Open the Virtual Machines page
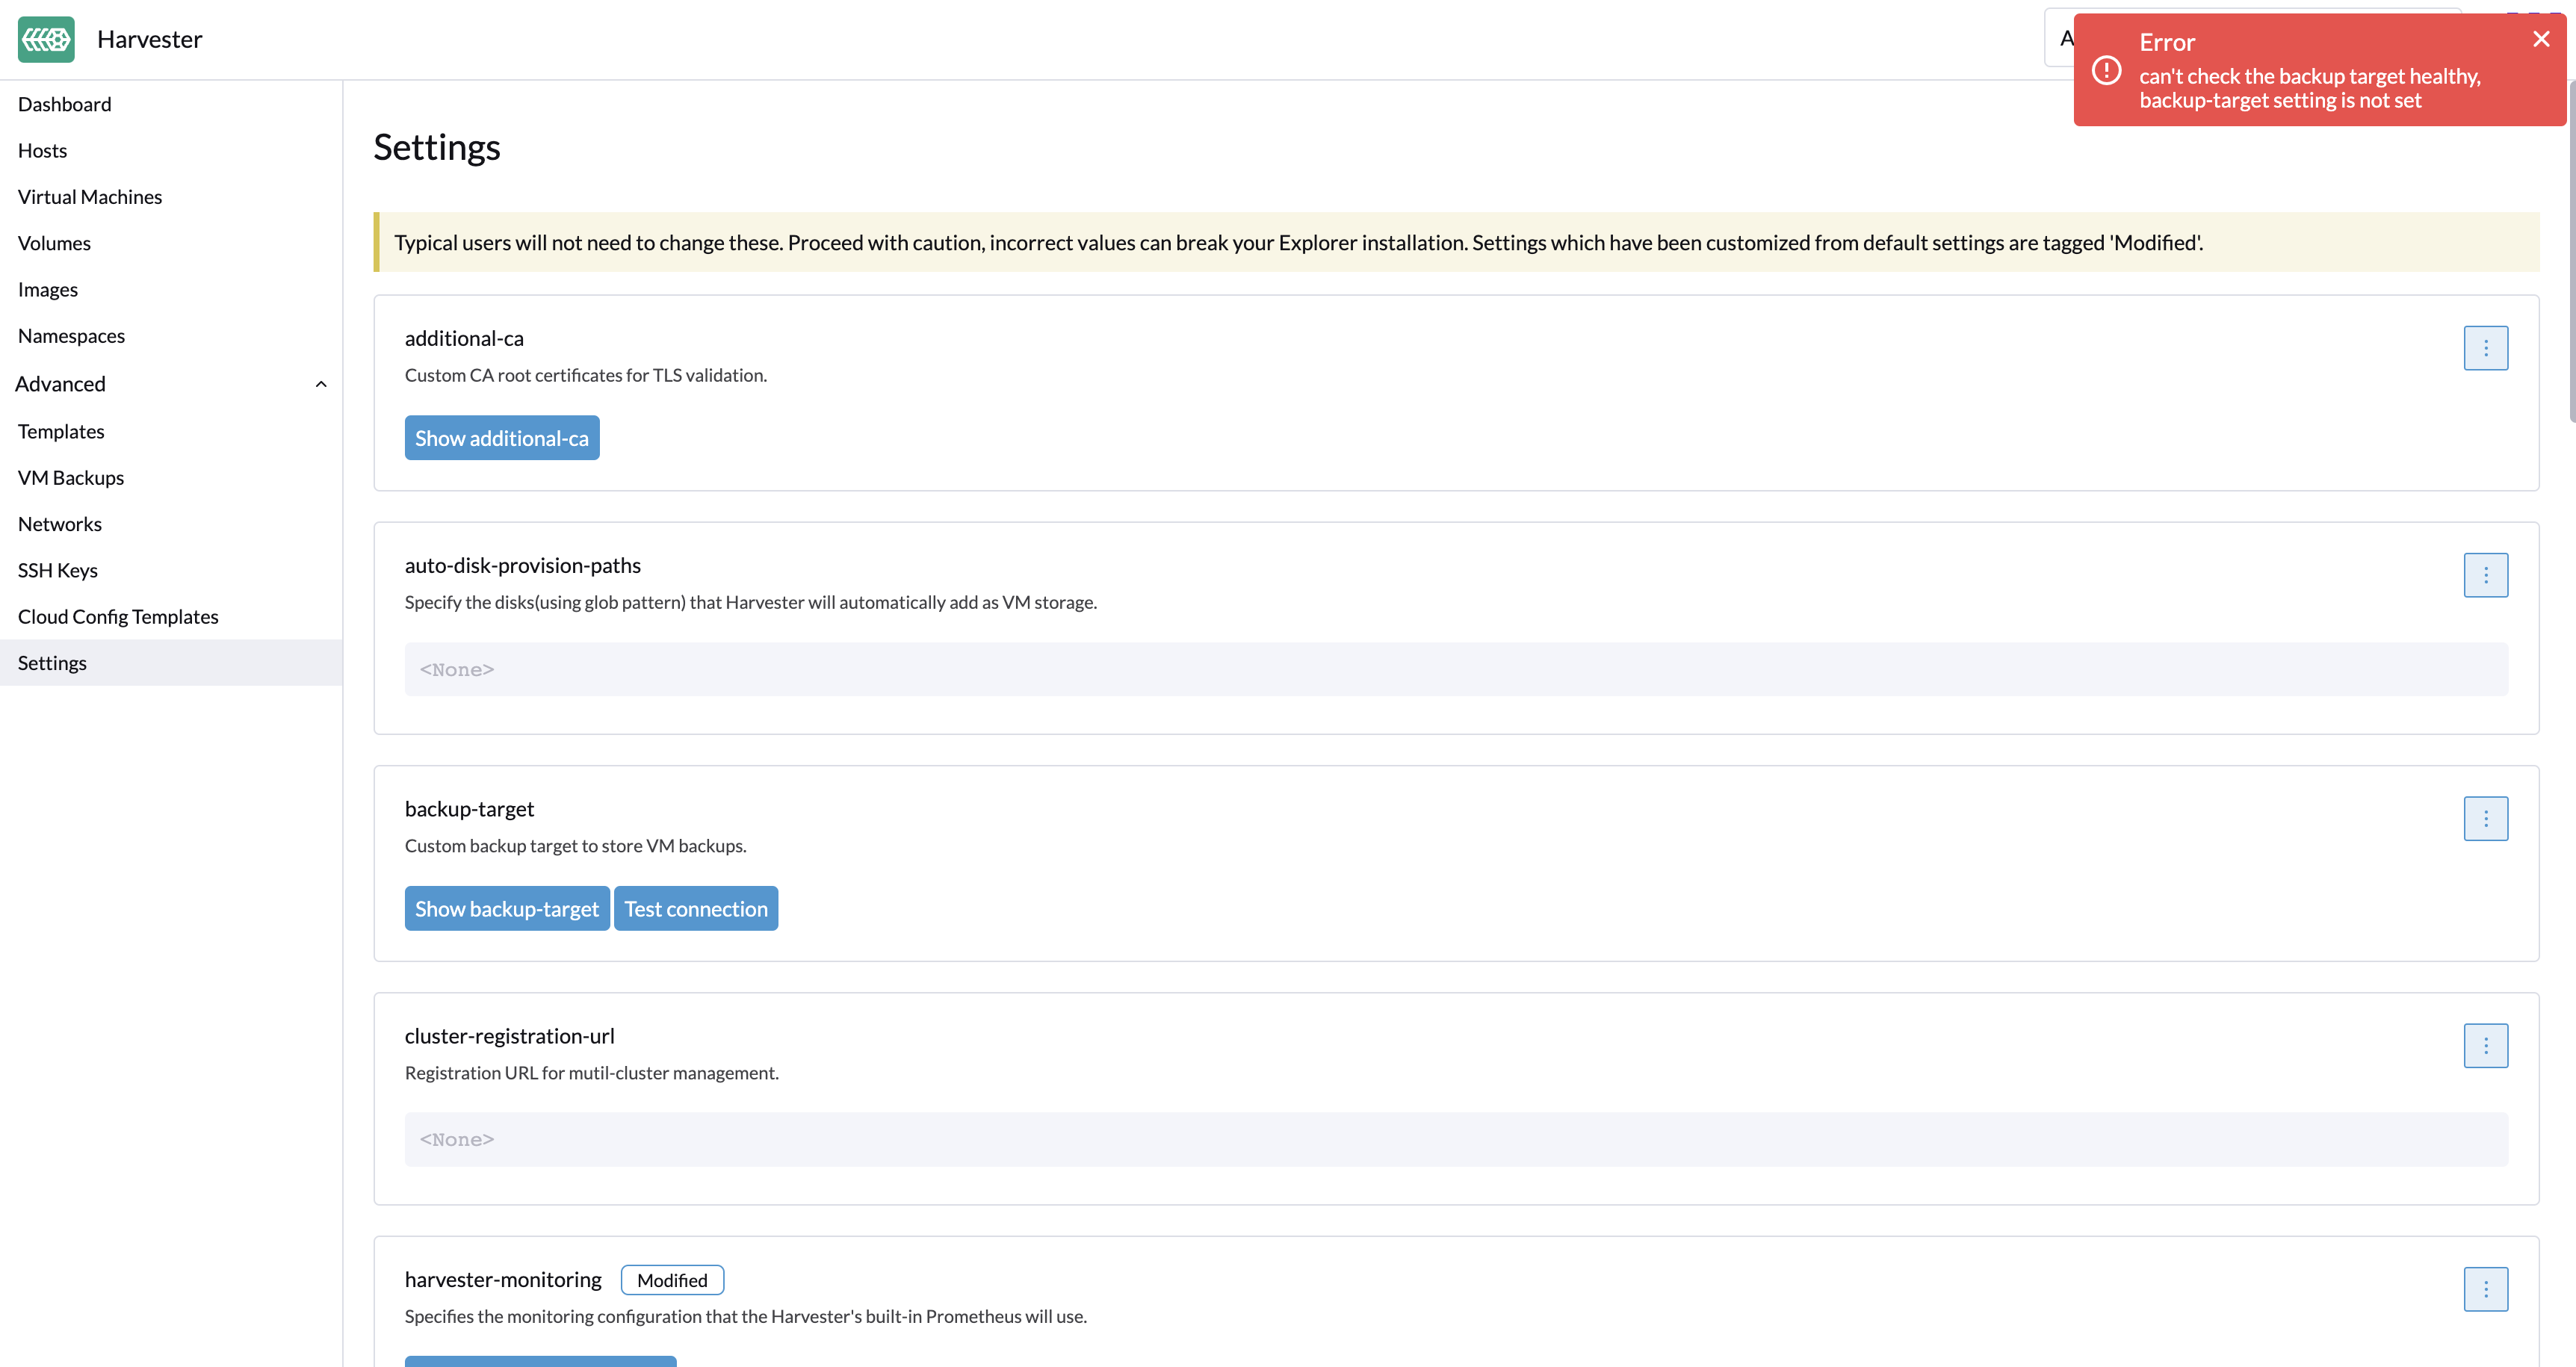2576x1367 pixels. (x=90, y=196)
